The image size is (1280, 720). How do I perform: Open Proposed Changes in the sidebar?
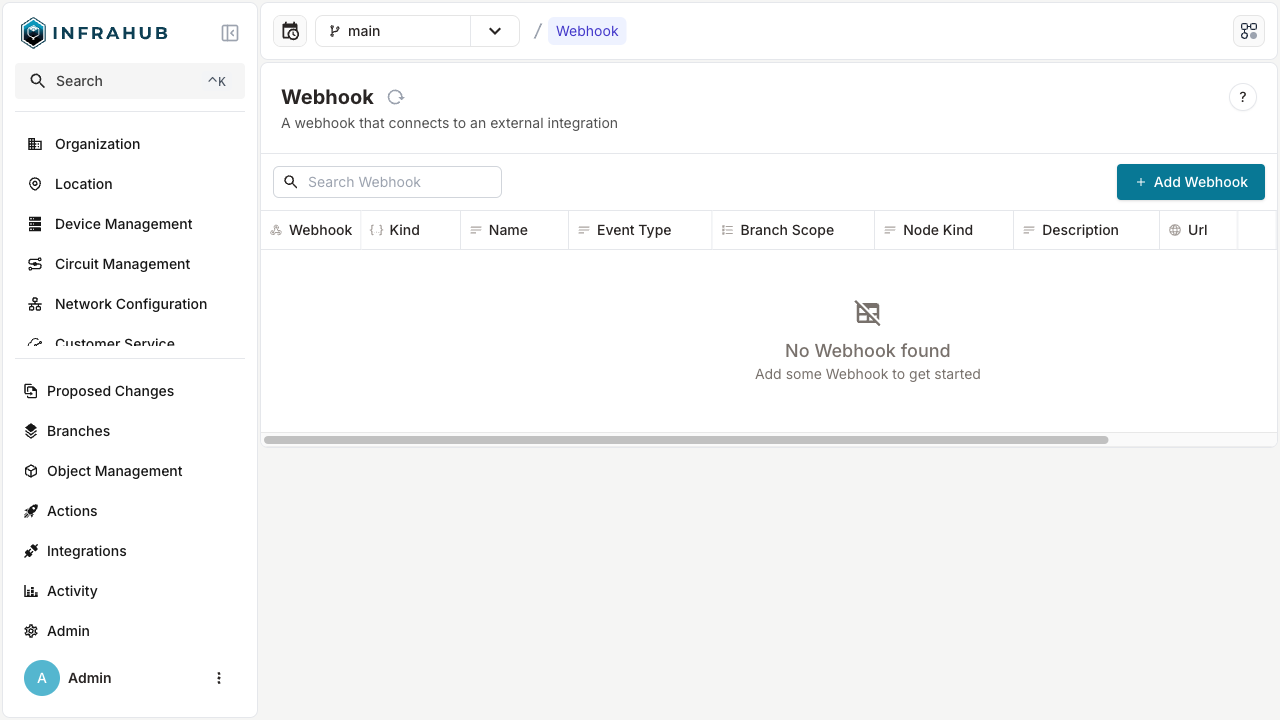coord(111,391)
